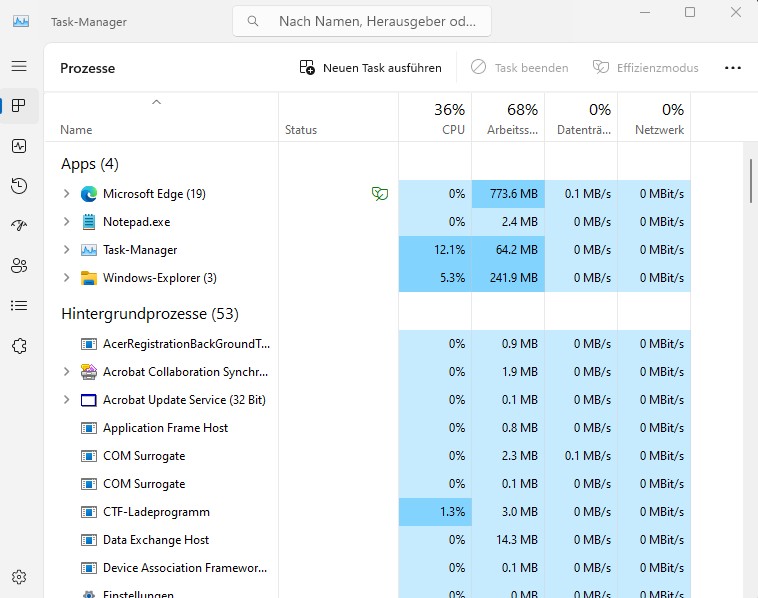Select the Prozesse sidebar icon
The width and height of the screenshot is (758, 598).
point(19,105)
